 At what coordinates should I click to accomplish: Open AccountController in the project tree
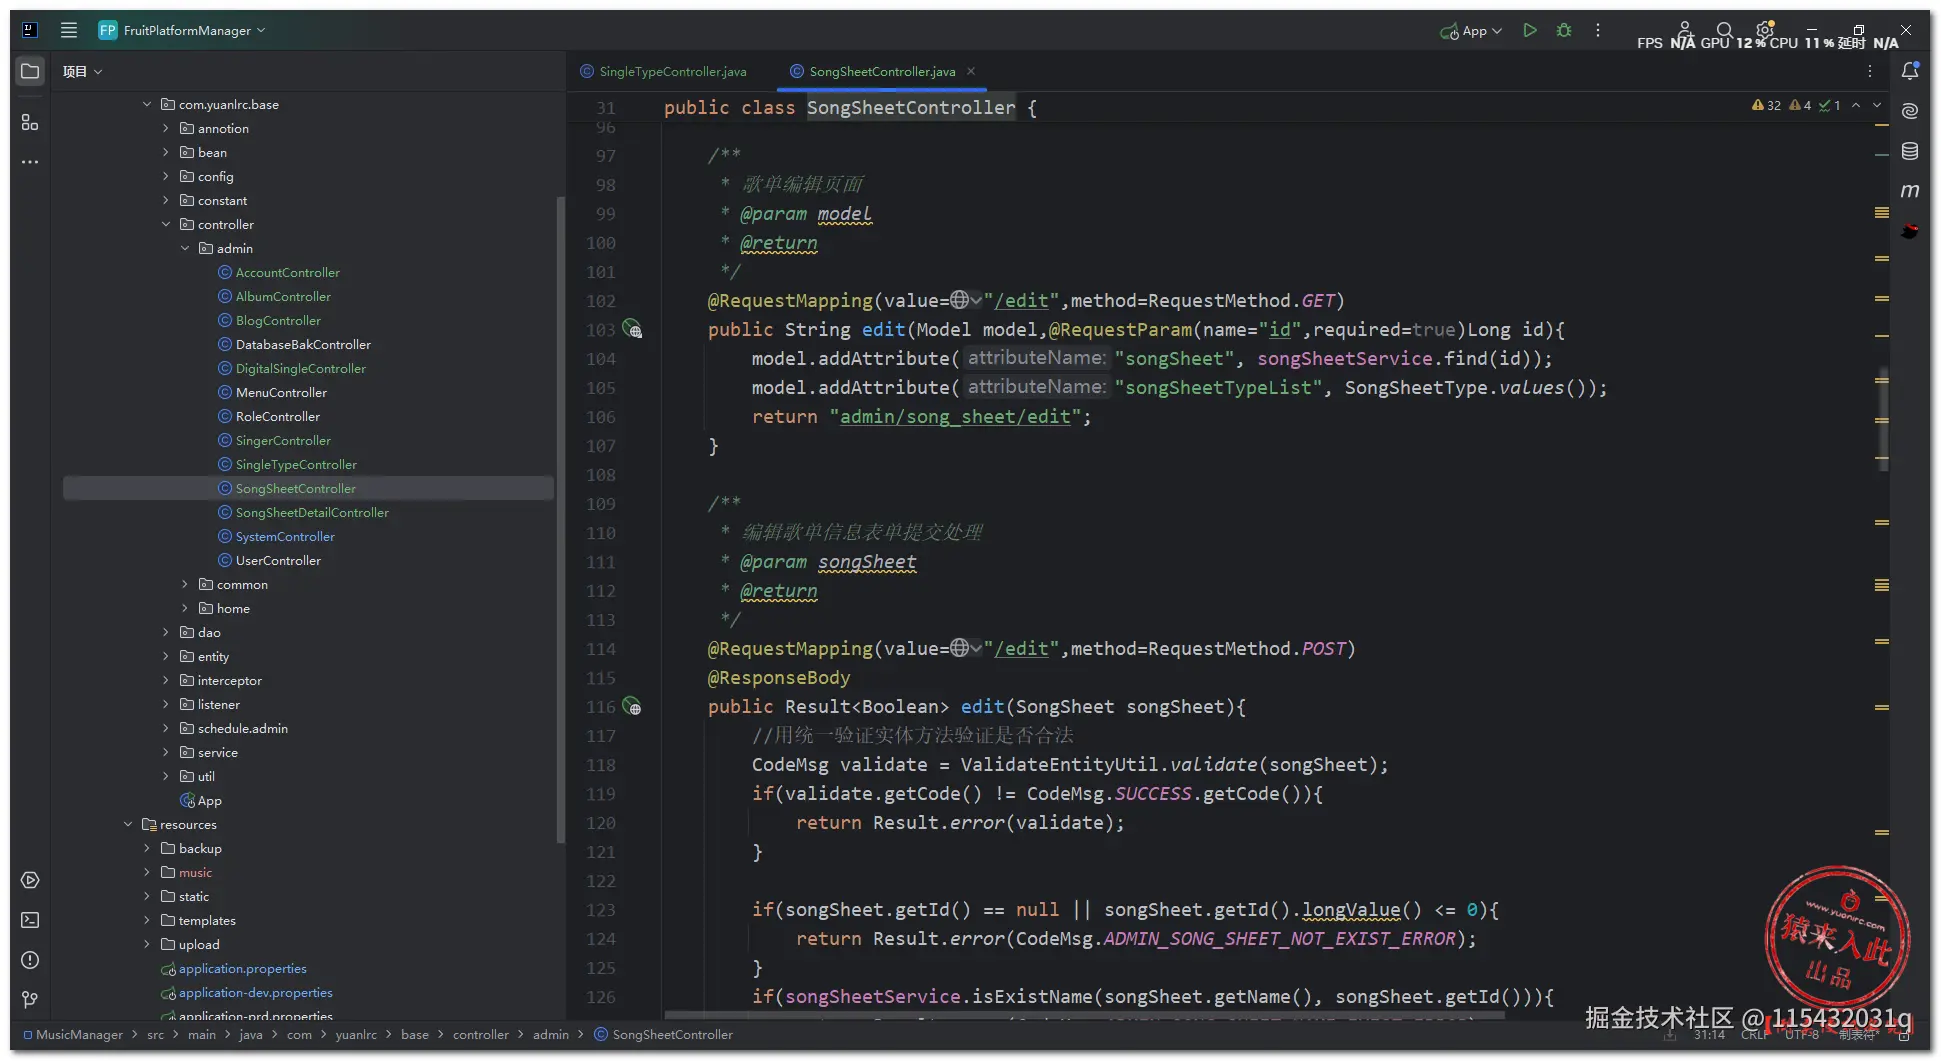288,272
